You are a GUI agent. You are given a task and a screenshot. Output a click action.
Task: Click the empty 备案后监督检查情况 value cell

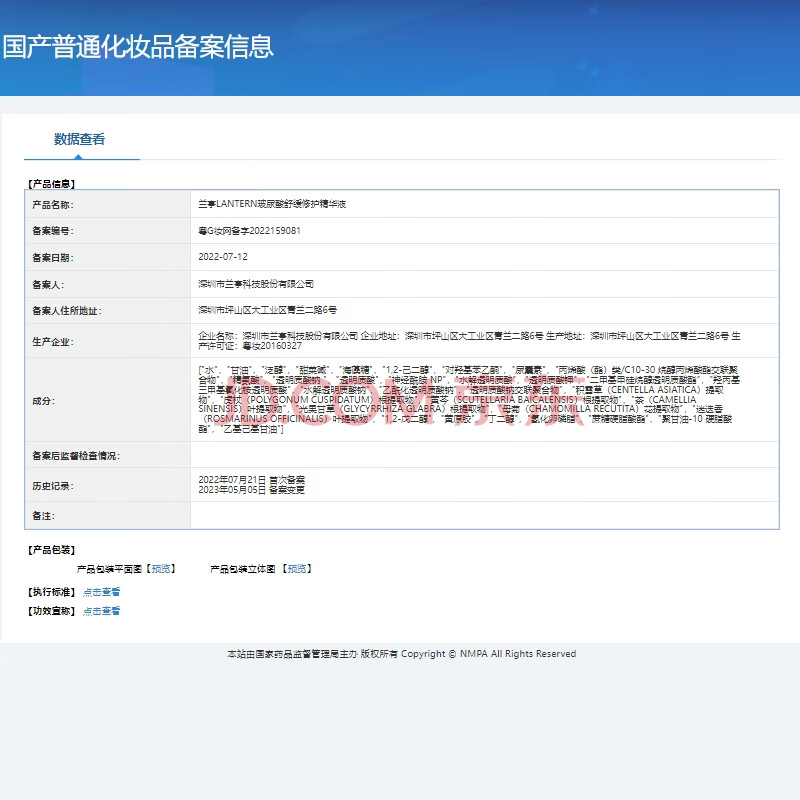coord(484,456)
